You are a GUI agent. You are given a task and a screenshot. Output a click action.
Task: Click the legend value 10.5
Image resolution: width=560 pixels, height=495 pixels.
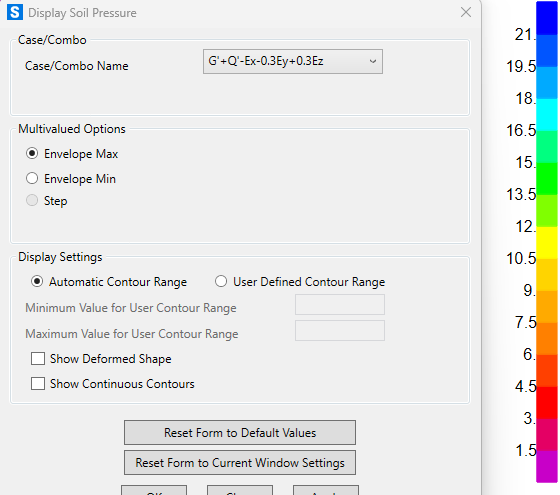[x=521, y=259]
